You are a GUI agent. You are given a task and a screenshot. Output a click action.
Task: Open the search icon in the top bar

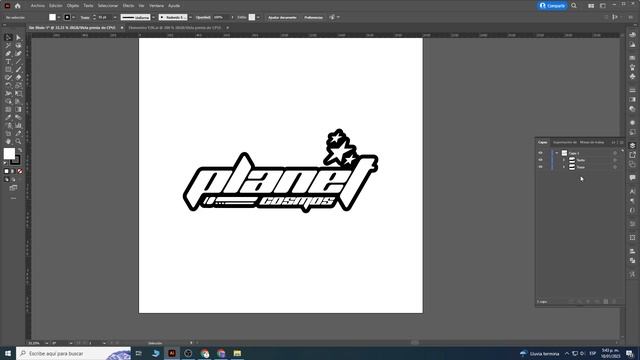click(x=574, y=6)
